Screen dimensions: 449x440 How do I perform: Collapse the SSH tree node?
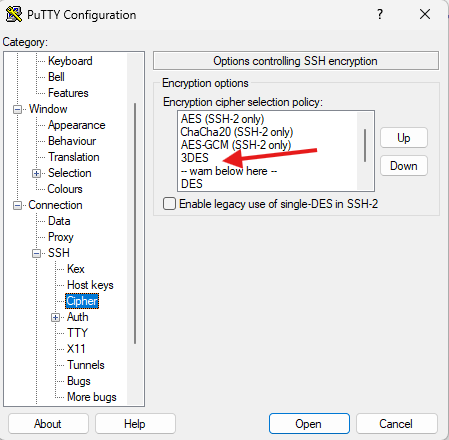click(x=36, y=253)
